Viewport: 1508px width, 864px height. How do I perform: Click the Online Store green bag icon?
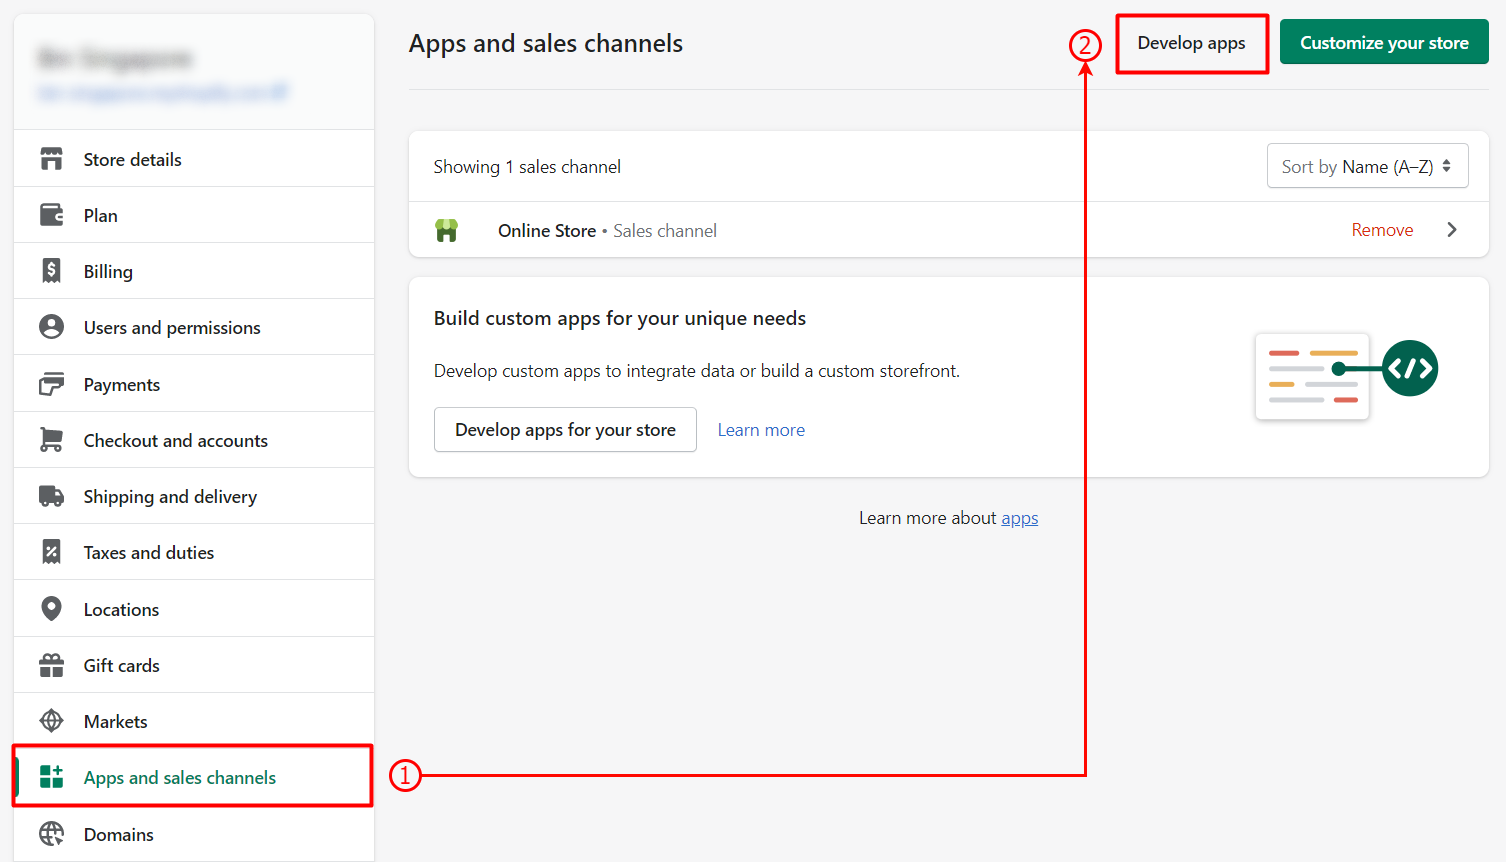pos(447,229)
